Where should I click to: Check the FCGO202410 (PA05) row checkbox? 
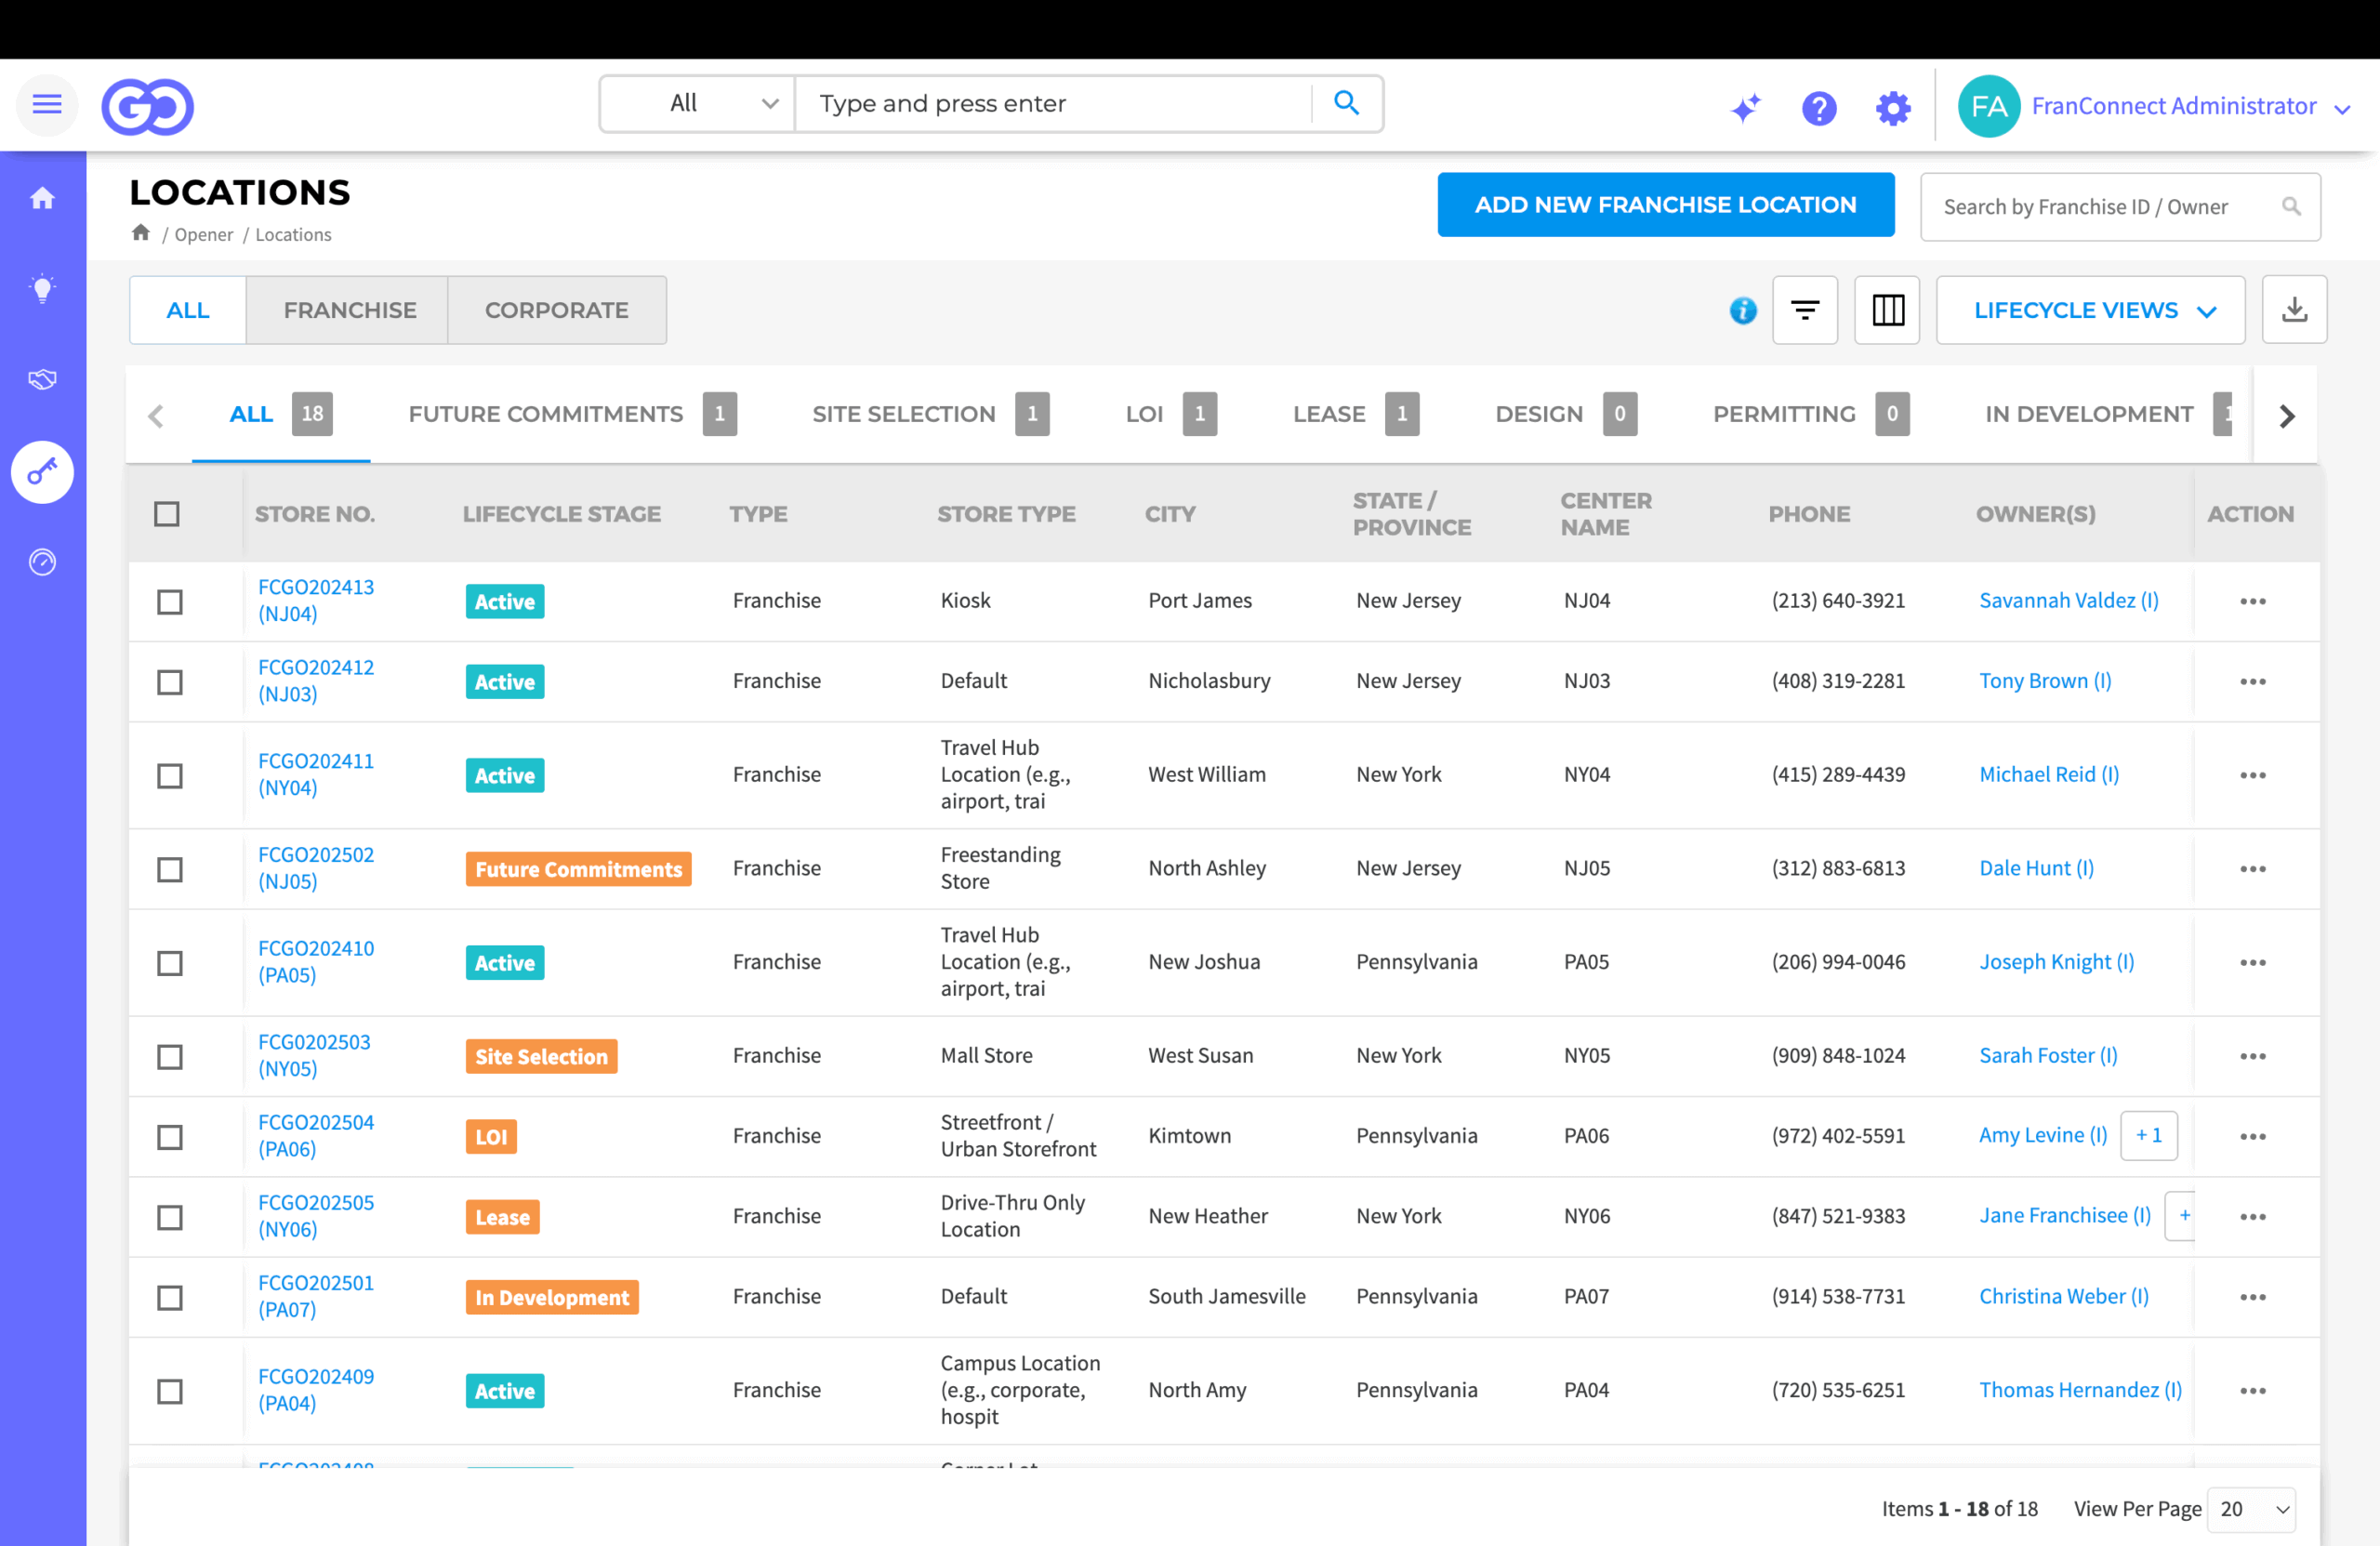click(x=170, y=963)
